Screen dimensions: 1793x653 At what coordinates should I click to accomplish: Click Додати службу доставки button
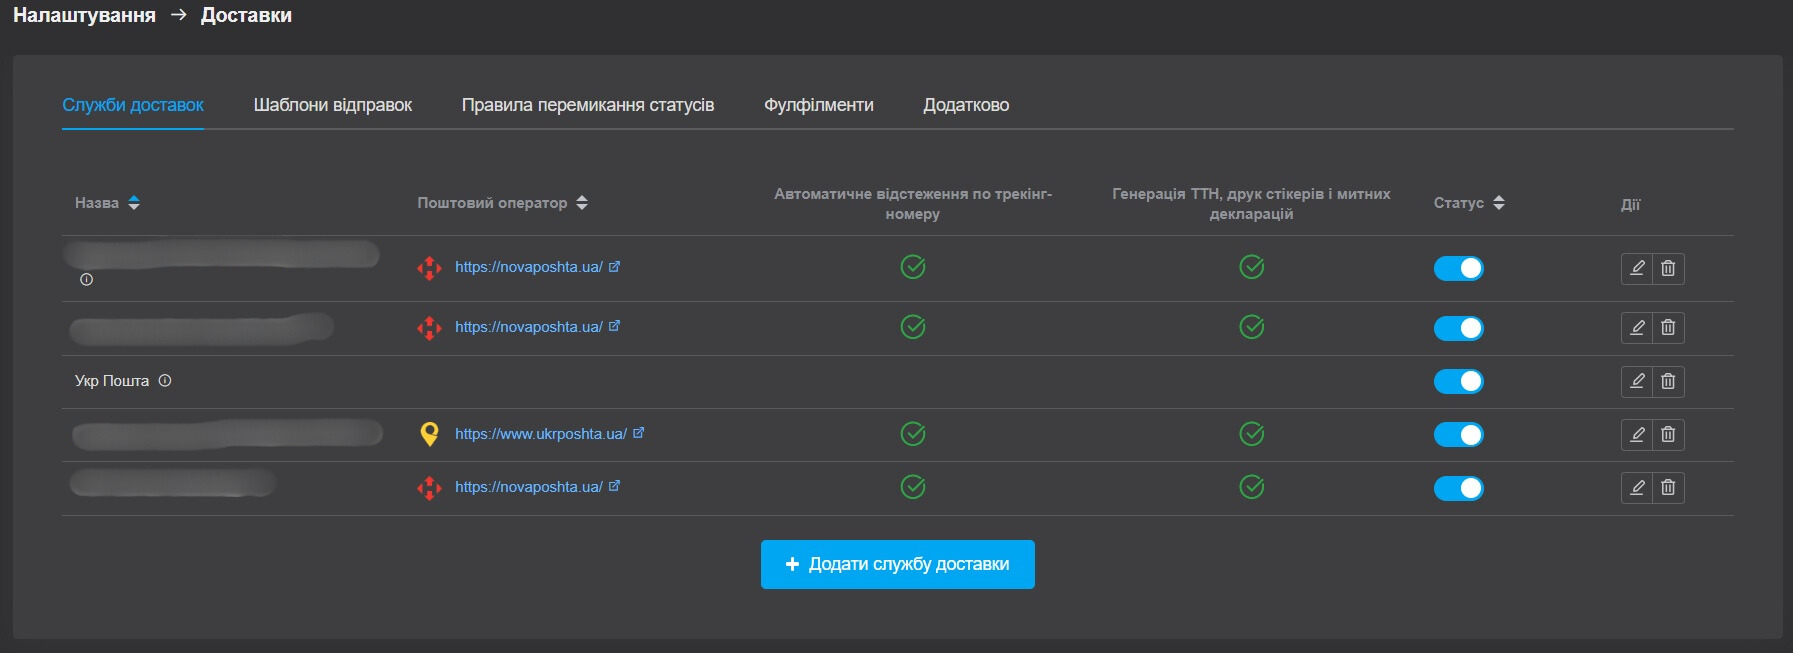(897, 564)
